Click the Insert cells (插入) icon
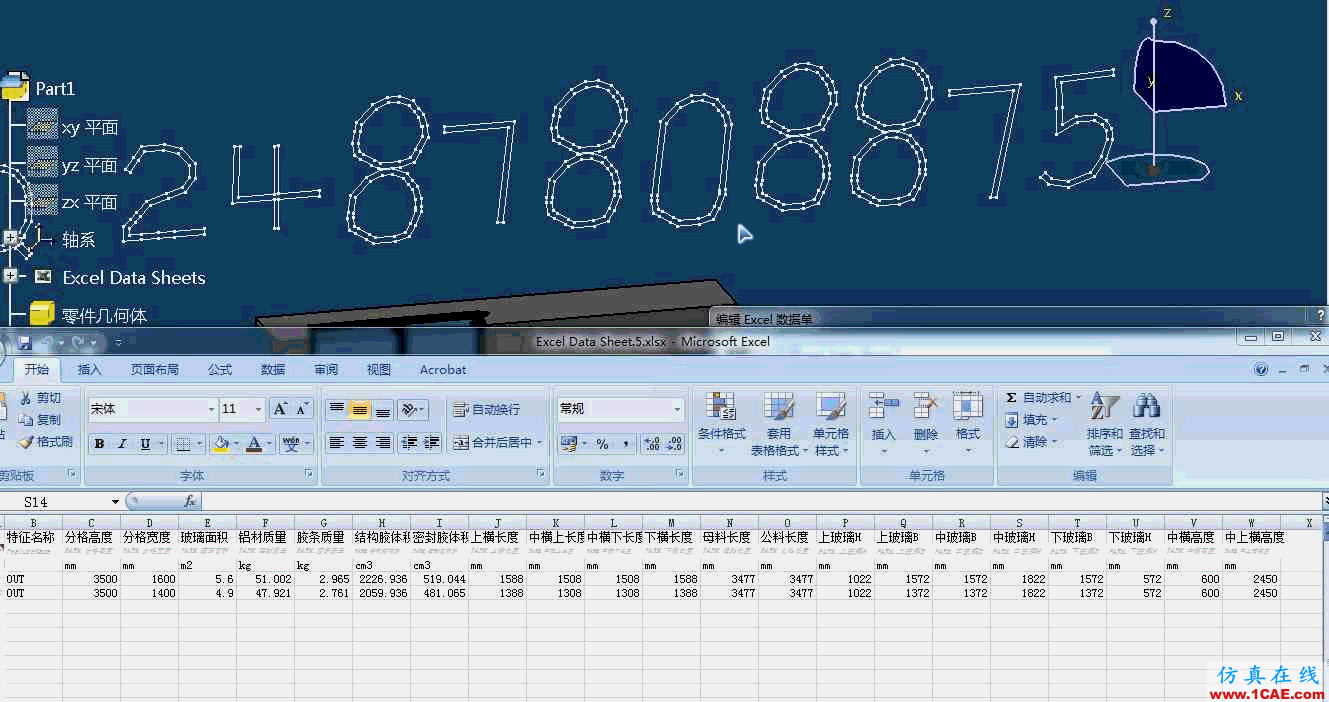1329x702 pixels. point(884,408)
